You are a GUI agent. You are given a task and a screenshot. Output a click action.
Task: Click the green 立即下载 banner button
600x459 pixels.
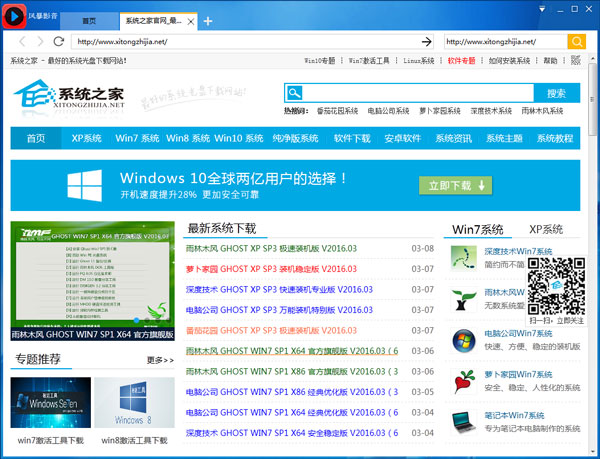coord(455,185)
